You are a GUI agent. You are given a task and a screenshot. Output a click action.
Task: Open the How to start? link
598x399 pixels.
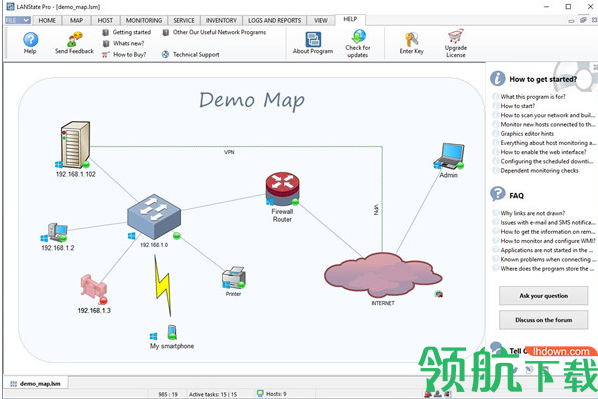pyautogui.click(x=518, y=106)
